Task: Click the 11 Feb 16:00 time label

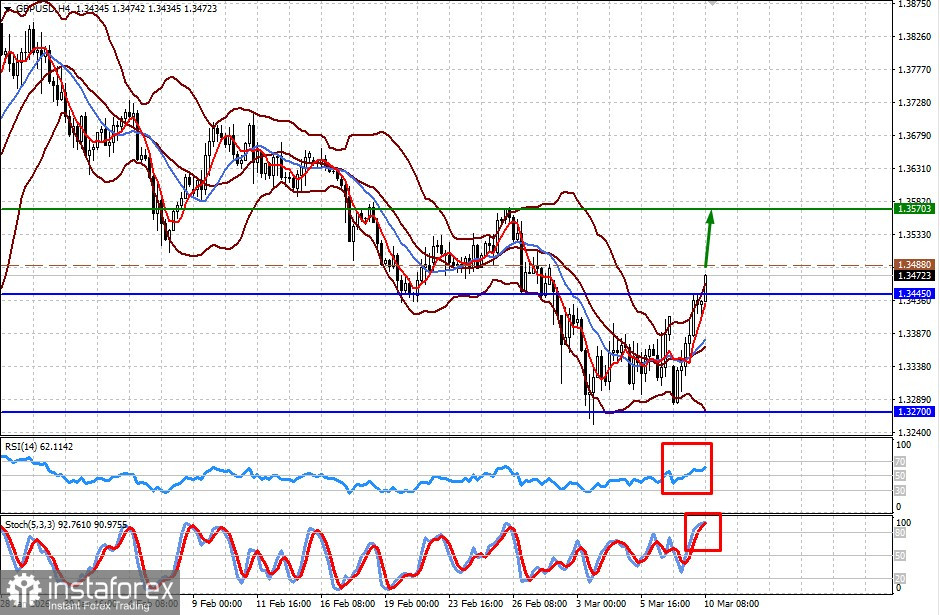Action: tap(283, 604)
